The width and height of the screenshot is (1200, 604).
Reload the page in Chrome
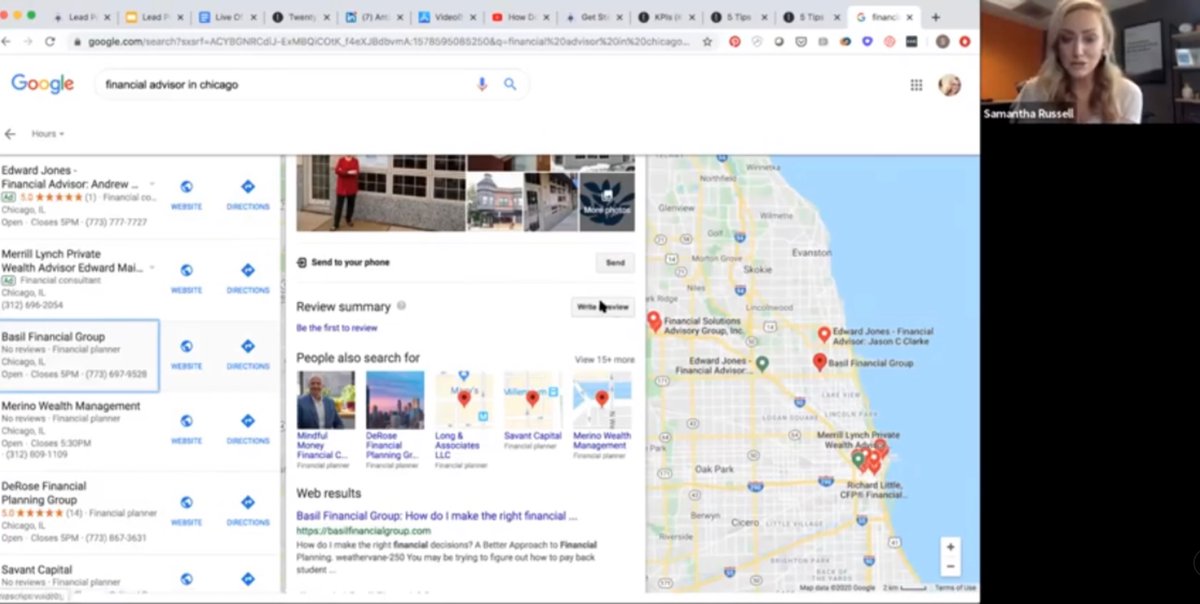pyautogui.click(x=50, y=41)
